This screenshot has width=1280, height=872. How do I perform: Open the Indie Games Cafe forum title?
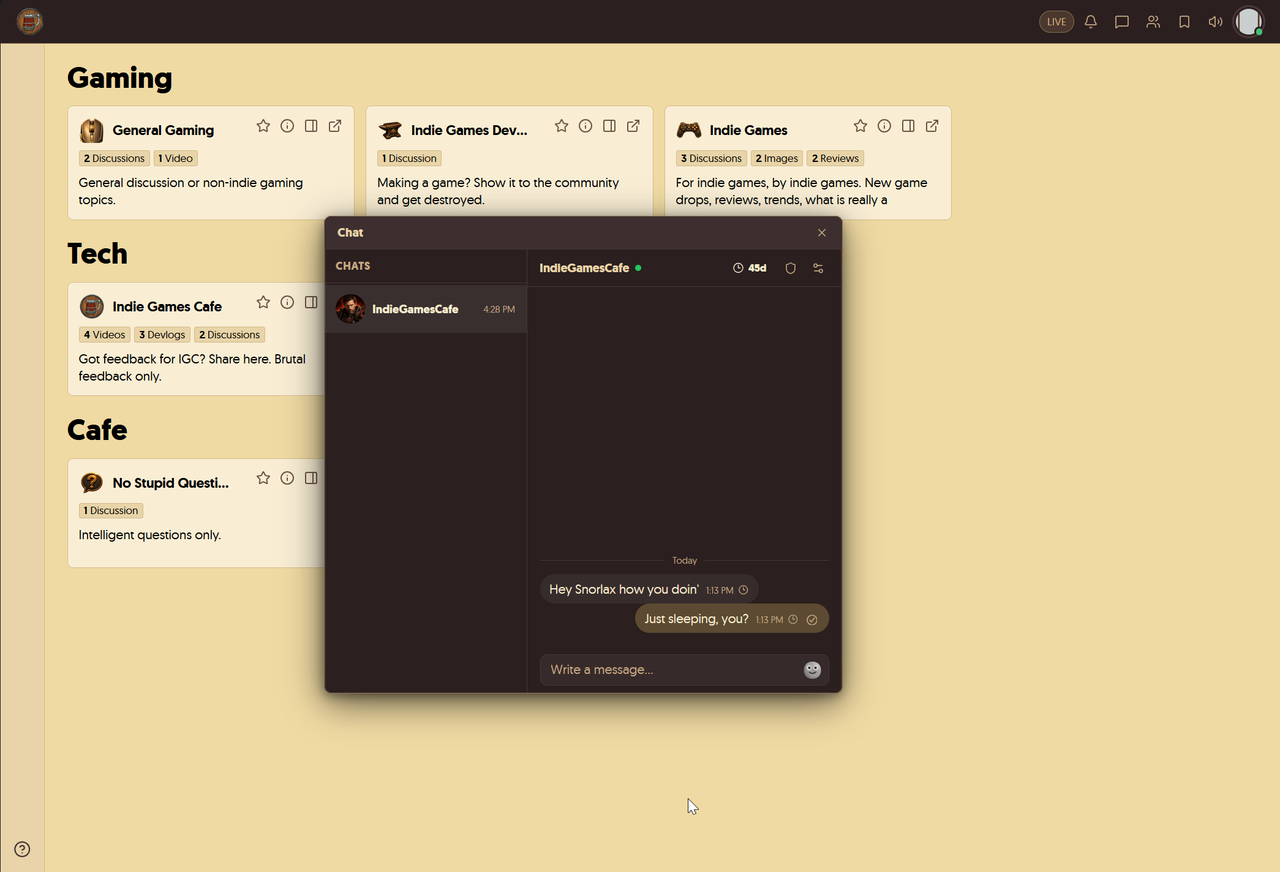pyautogui.click(x=167, y=306)
